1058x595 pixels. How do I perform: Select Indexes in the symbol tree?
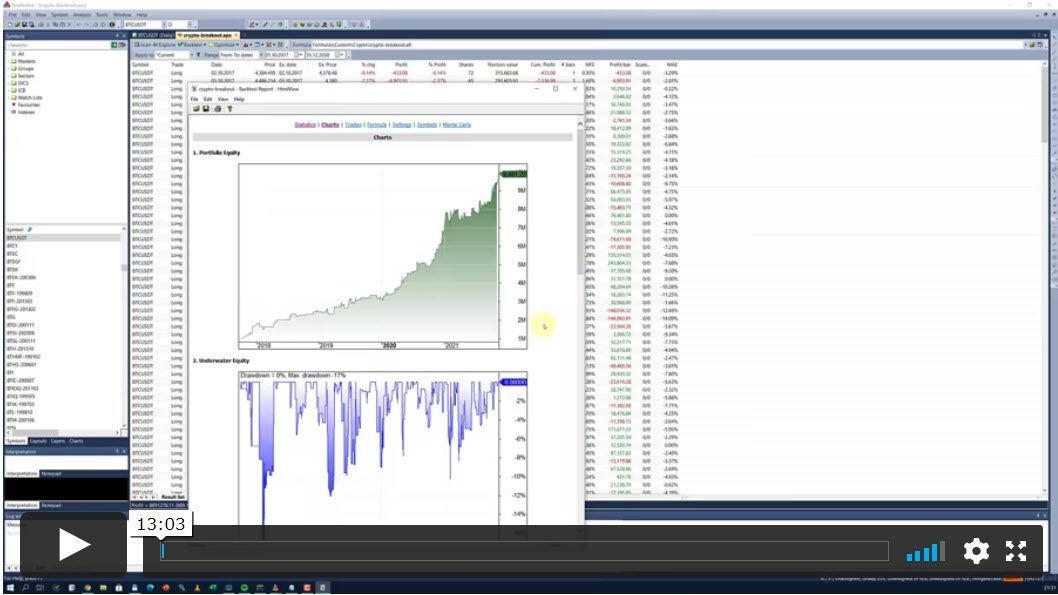pos(26,113)
